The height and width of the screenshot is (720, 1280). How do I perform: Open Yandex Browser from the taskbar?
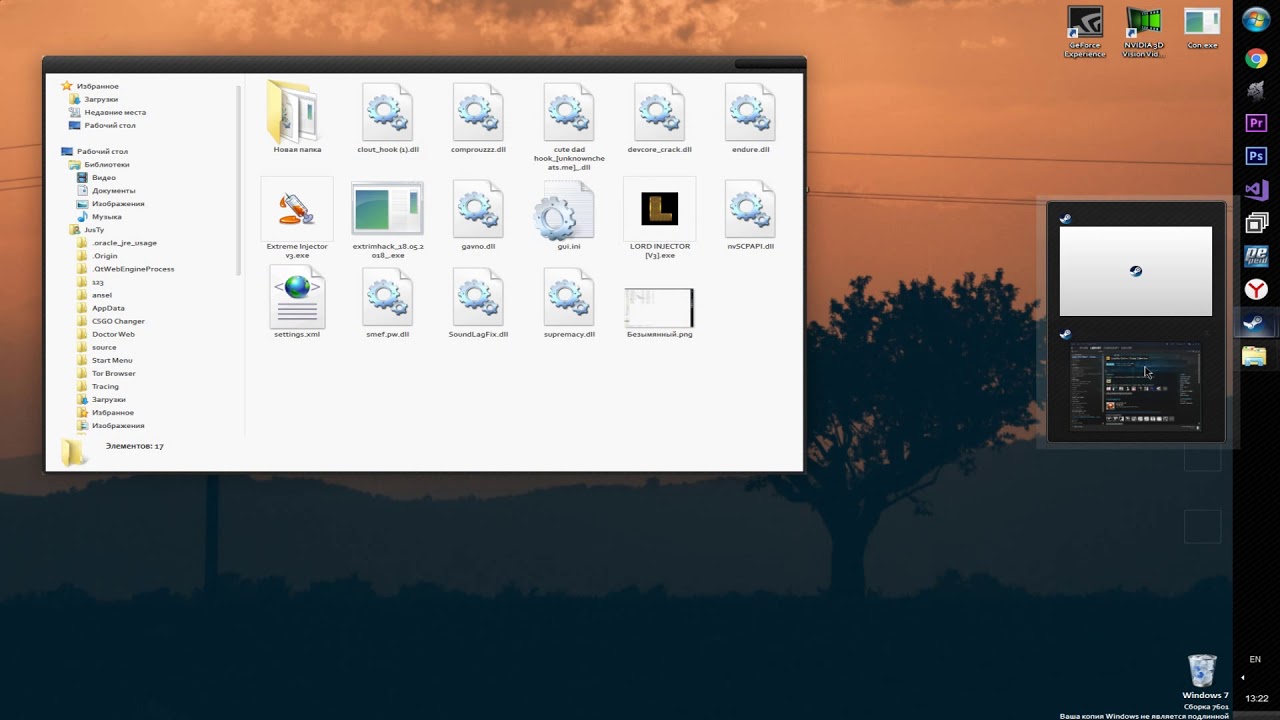click(x=1256, y=290)
